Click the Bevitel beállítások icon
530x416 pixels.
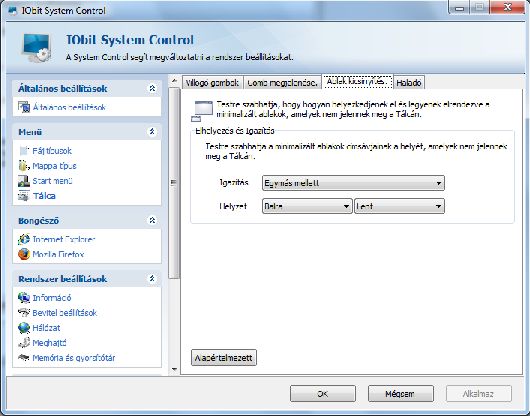(24, 313)
